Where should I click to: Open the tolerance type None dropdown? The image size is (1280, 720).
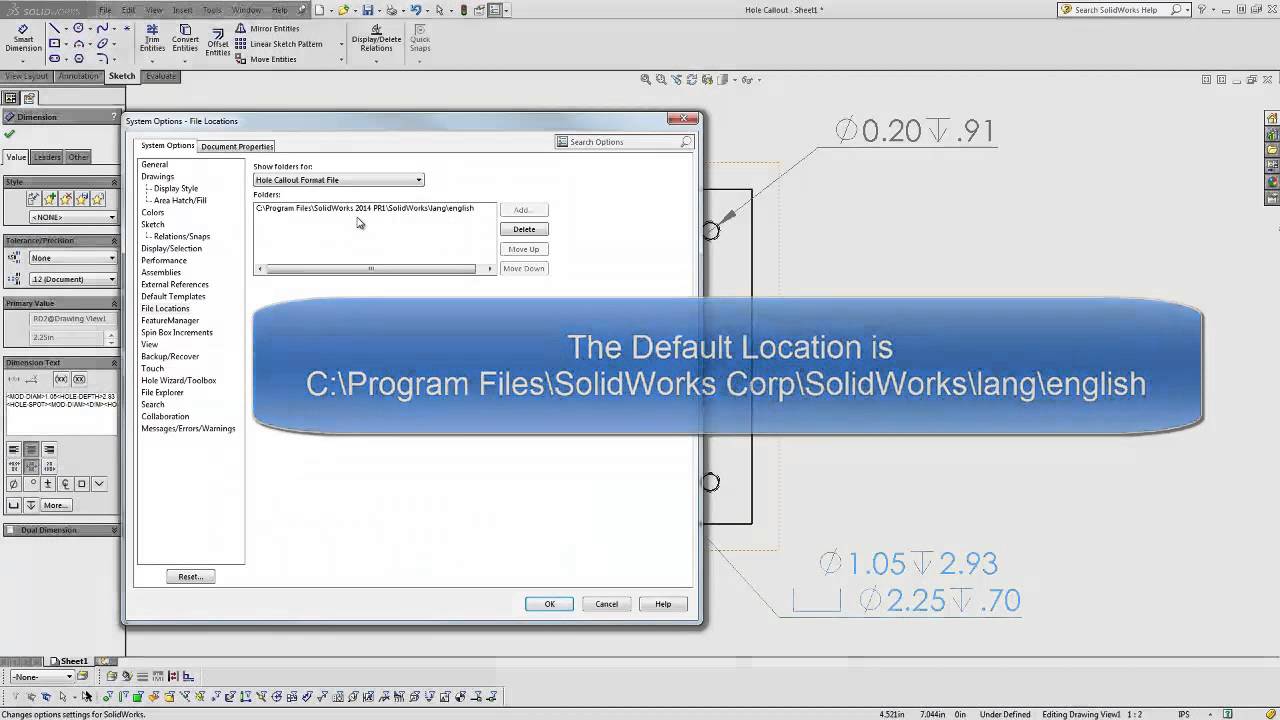pyautogui.click(x=73, y=258)
